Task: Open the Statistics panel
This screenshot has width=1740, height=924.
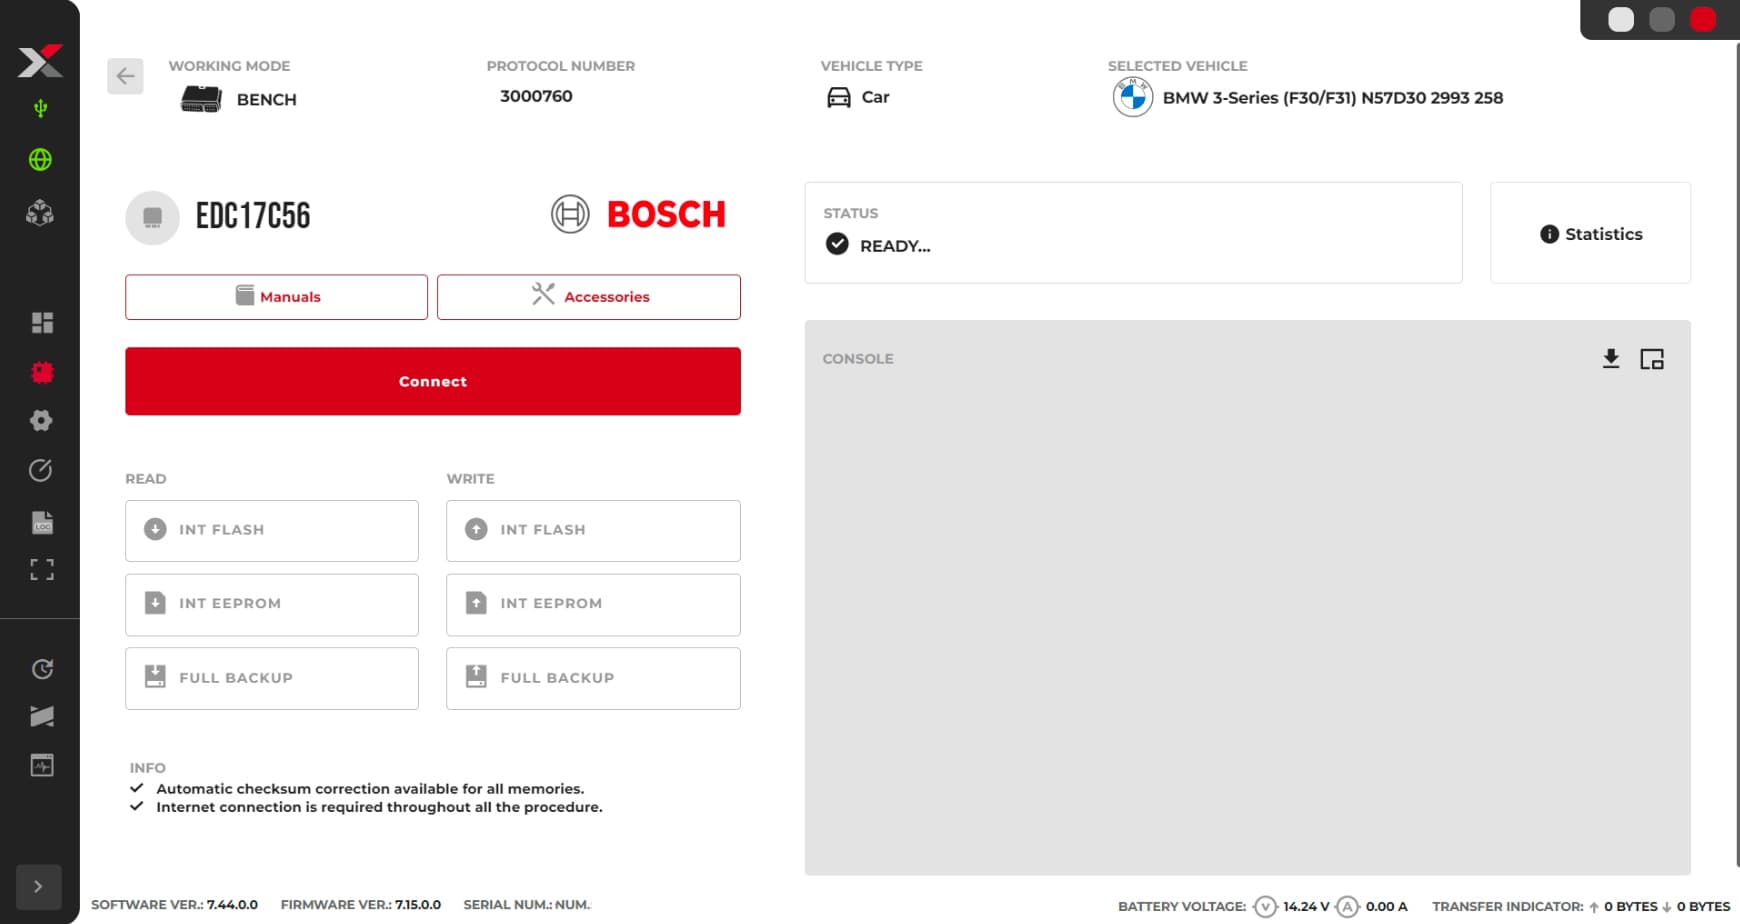Action: [x=1589, y=233]
